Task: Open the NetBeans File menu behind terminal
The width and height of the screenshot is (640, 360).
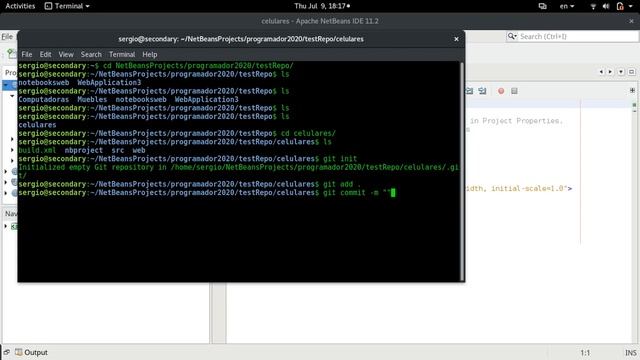Action: pos(7,36)
